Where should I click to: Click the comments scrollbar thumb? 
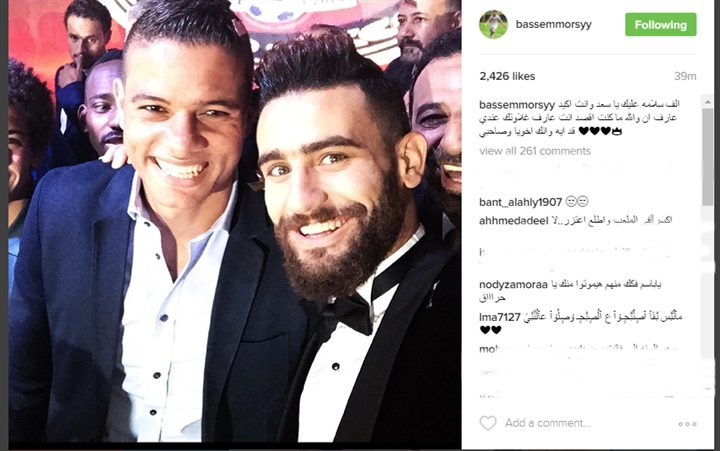click(707, 157)
